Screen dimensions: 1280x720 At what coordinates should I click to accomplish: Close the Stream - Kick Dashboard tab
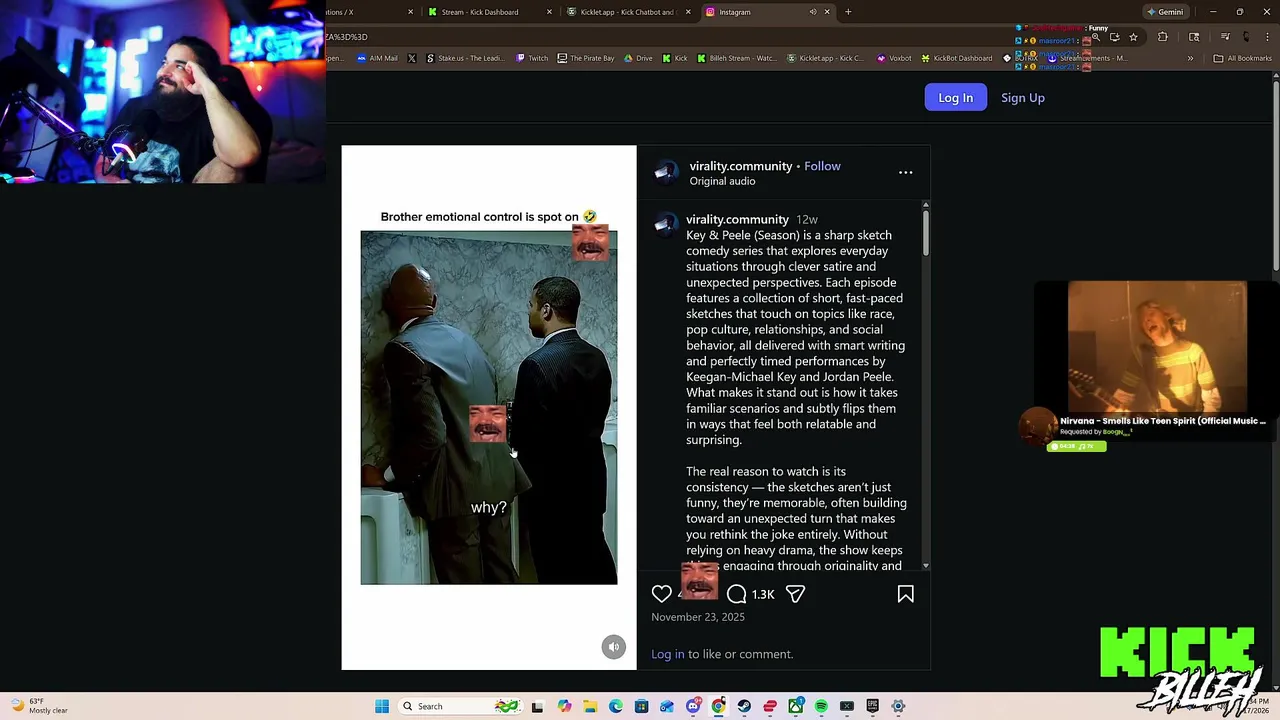click(549, 12)
